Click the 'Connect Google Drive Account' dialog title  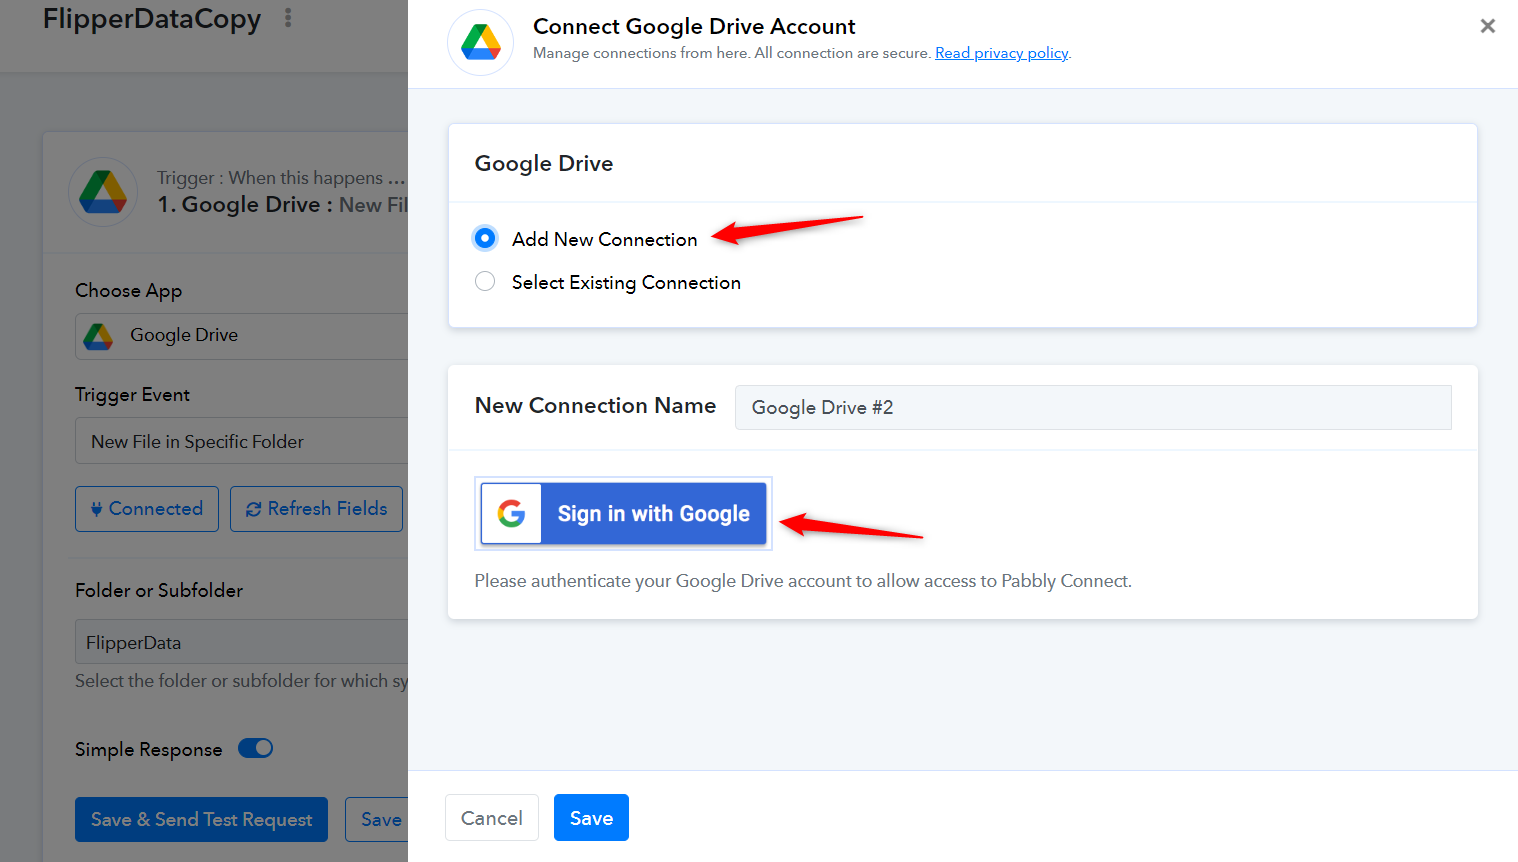click(x=694, y=26)
